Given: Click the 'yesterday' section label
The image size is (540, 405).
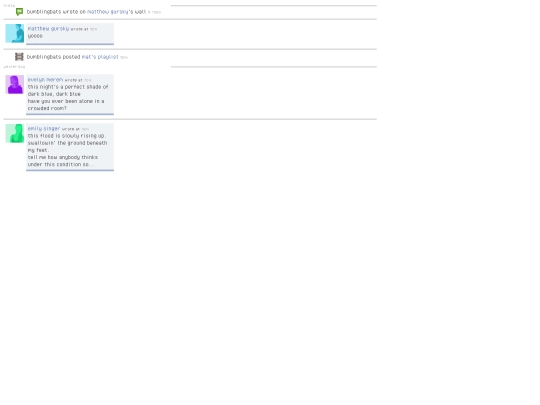Looking at the screenshot, I should point(14,66).
